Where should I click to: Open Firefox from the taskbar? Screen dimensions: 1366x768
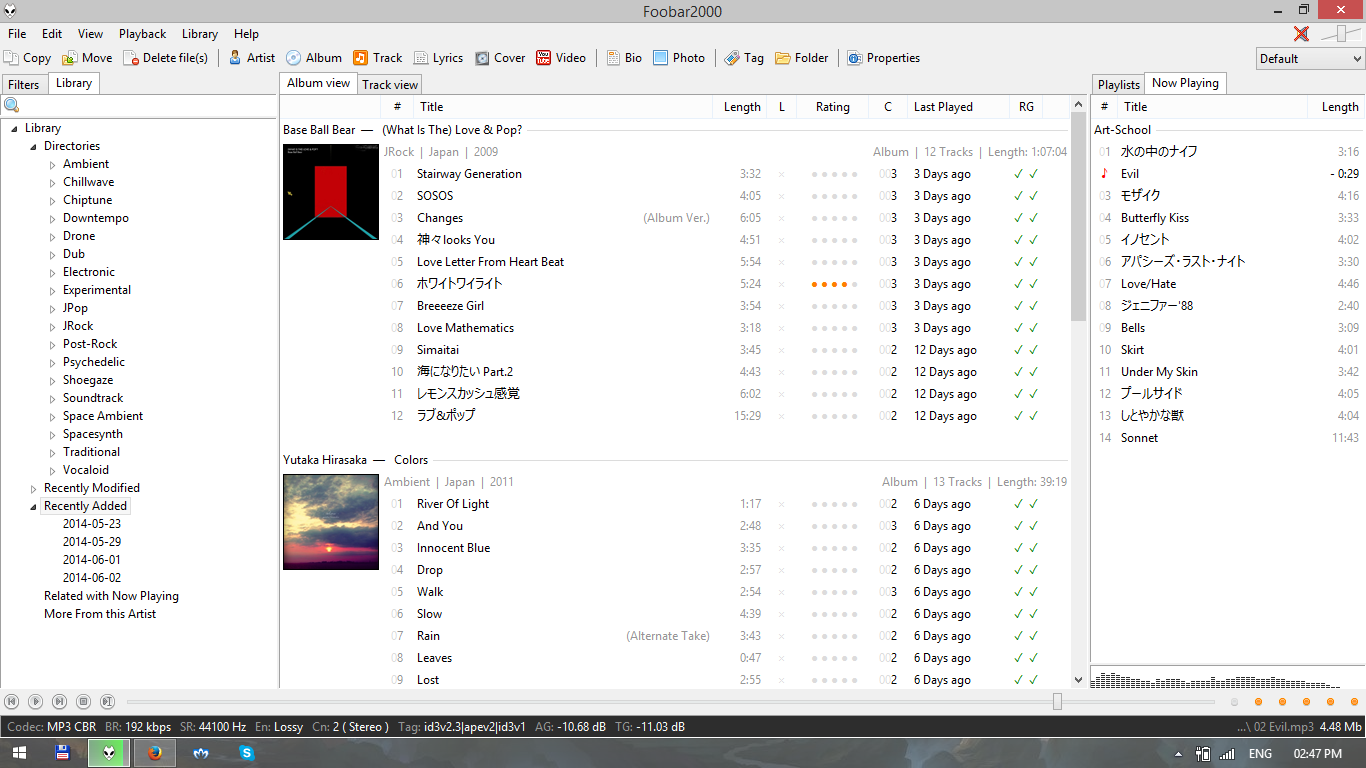tap(155, 753)
